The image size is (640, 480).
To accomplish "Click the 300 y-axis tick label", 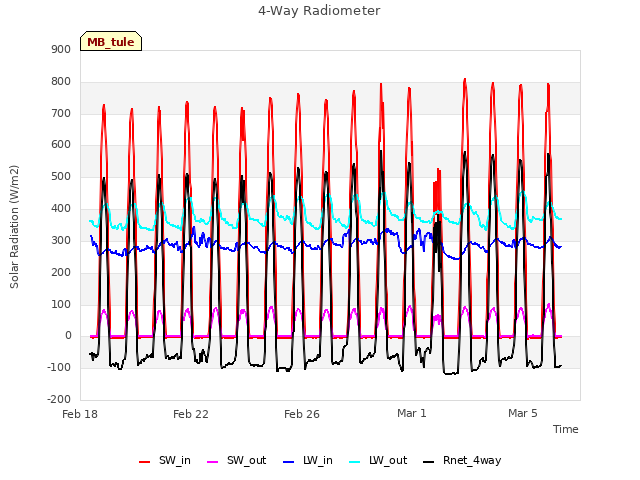I will (61, 240).
